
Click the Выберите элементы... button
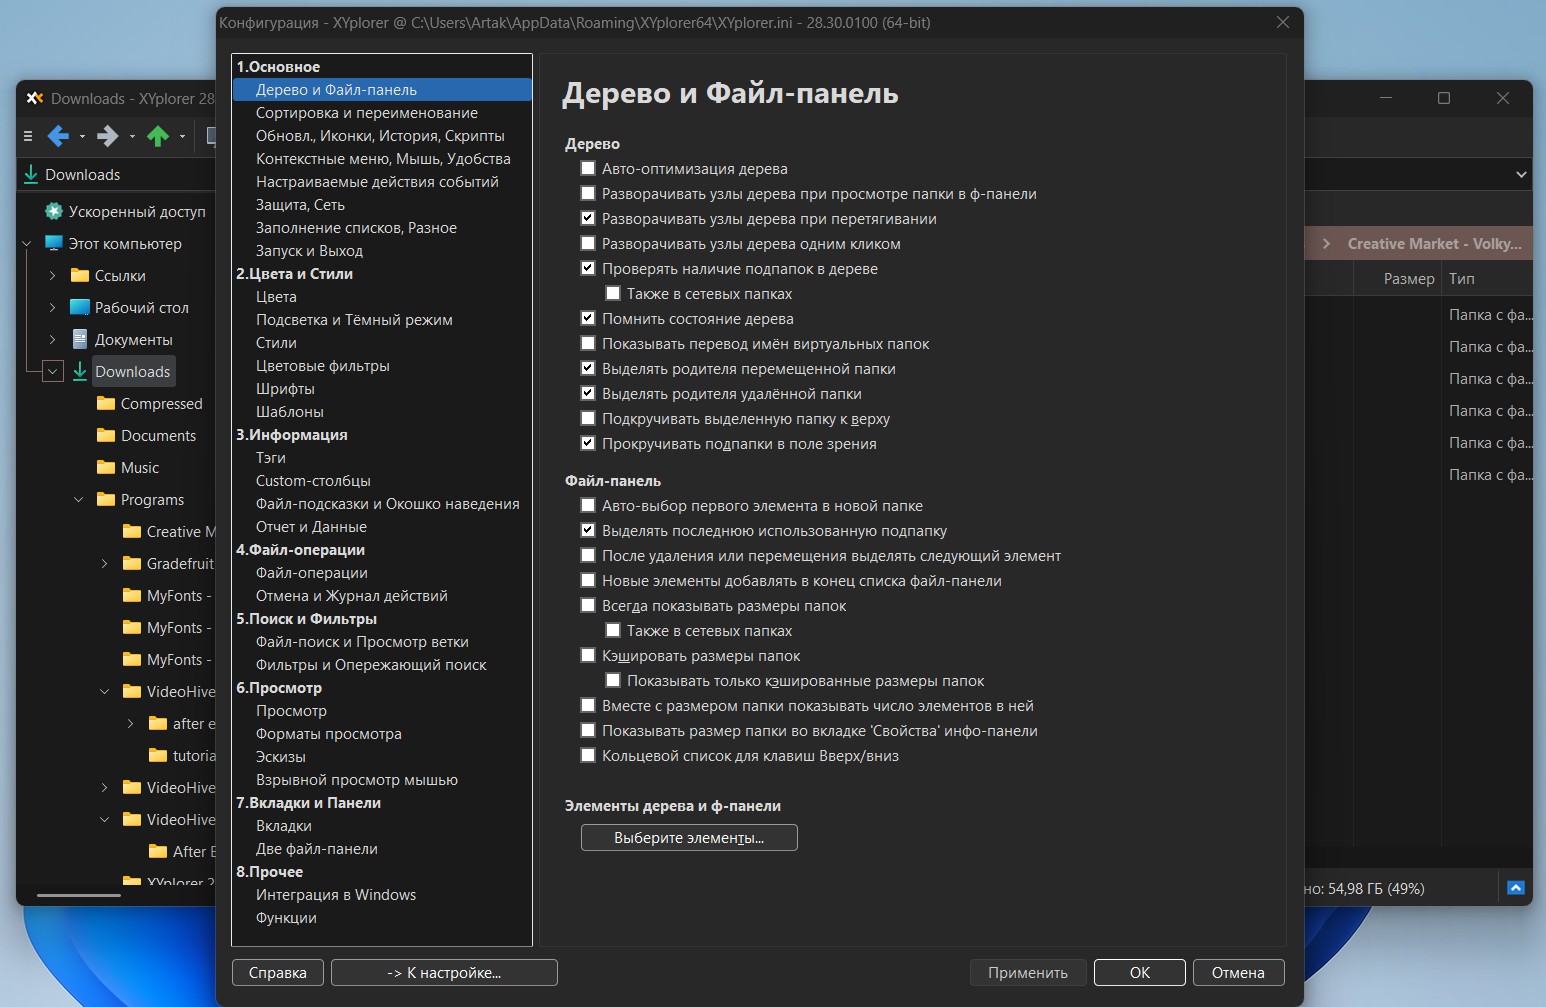tap(689, 837)
